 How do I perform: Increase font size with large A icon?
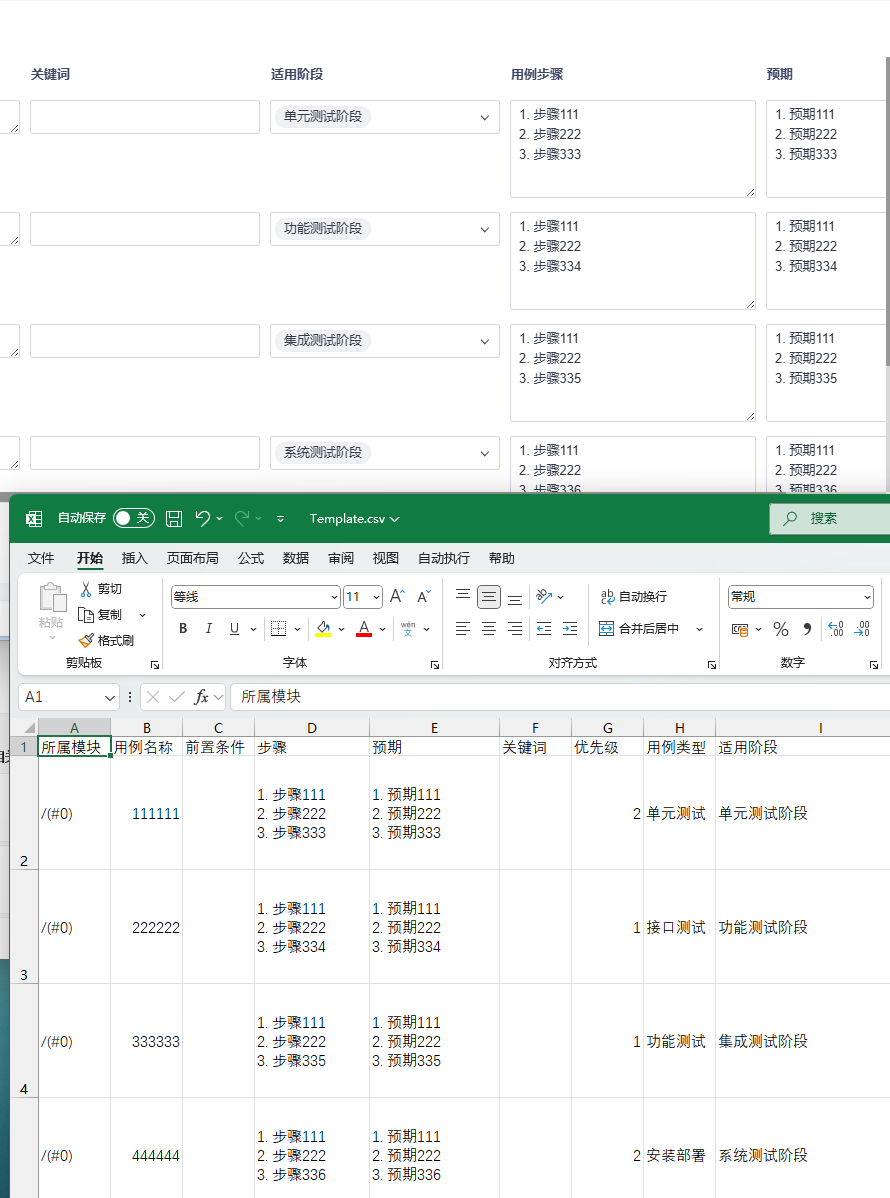point(397,597)
